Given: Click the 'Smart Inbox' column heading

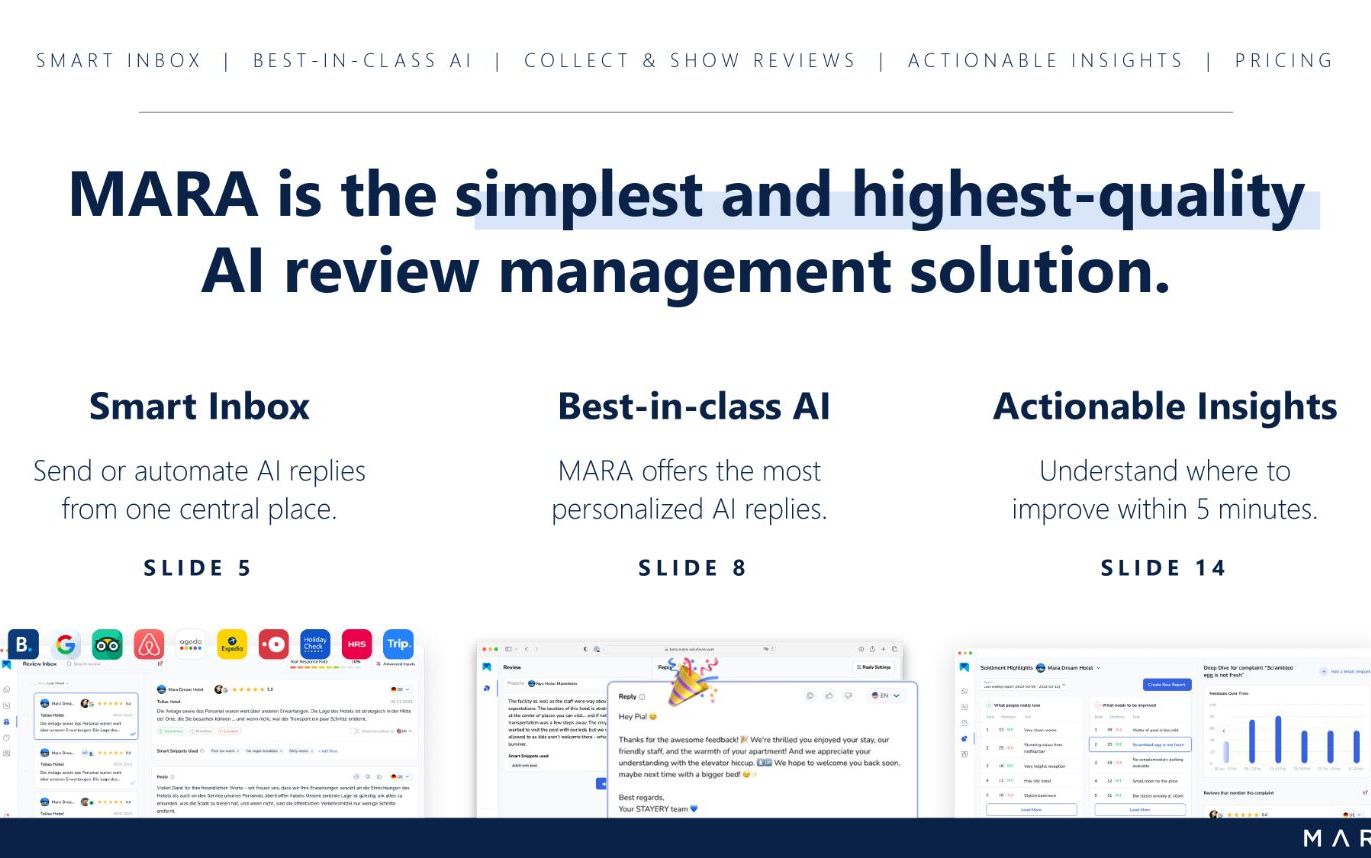Looking at the screenshot, I should tap(200, 406).
